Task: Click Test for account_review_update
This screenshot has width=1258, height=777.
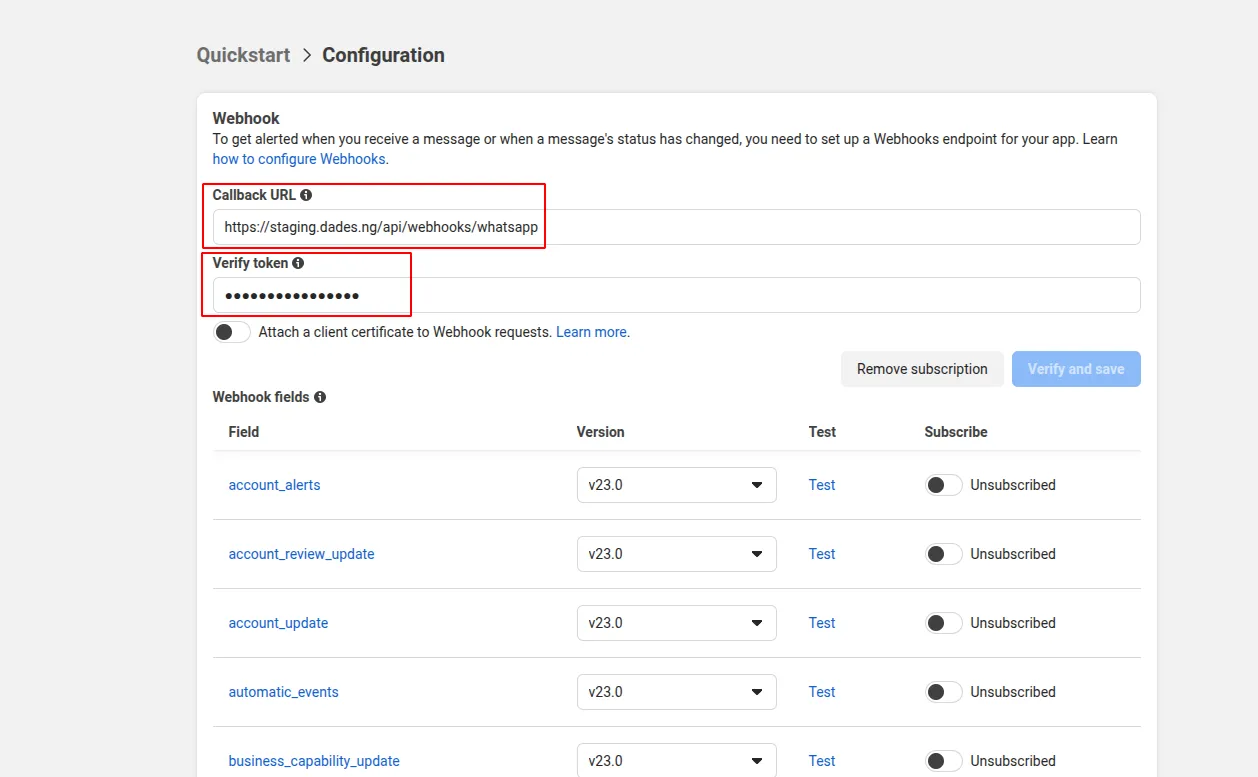Action: point(822,554)
